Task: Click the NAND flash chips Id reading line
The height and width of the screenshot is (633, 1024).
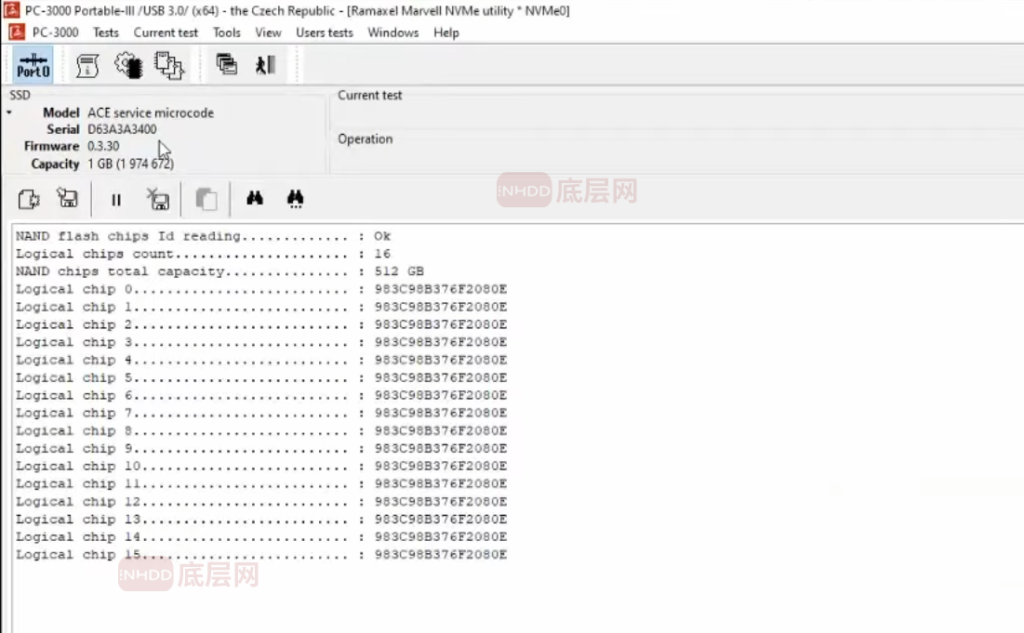Action: pyautogui.click(x=203, y=236)
